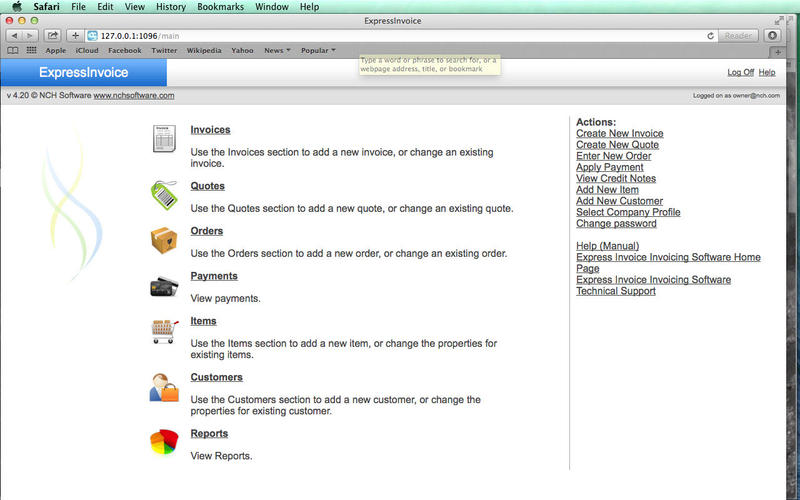Open the Items section link
Screen dimensions: 800x500
(203, 321)
